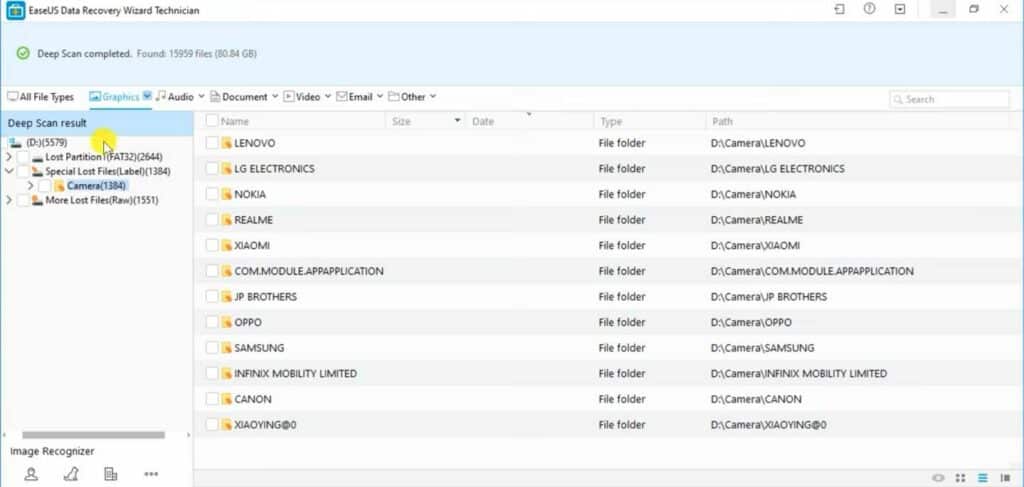
Task: Select the Graphics file type filter
Action: tap(114, 97)
